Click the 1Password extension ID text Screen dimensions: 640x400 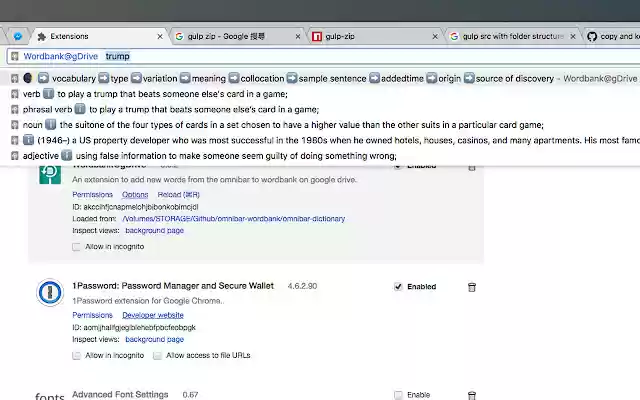(x=134, y=327)
